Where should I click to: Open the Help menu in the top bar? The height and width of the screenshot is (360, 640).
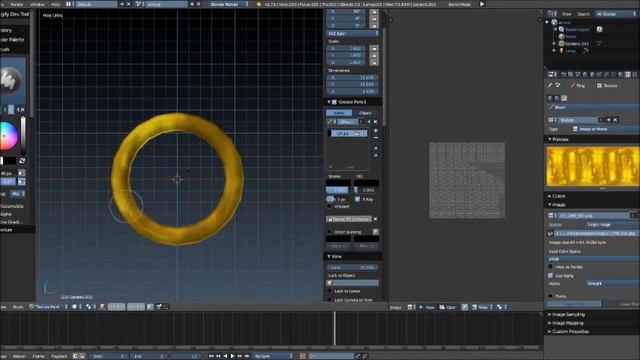[56, 4]
